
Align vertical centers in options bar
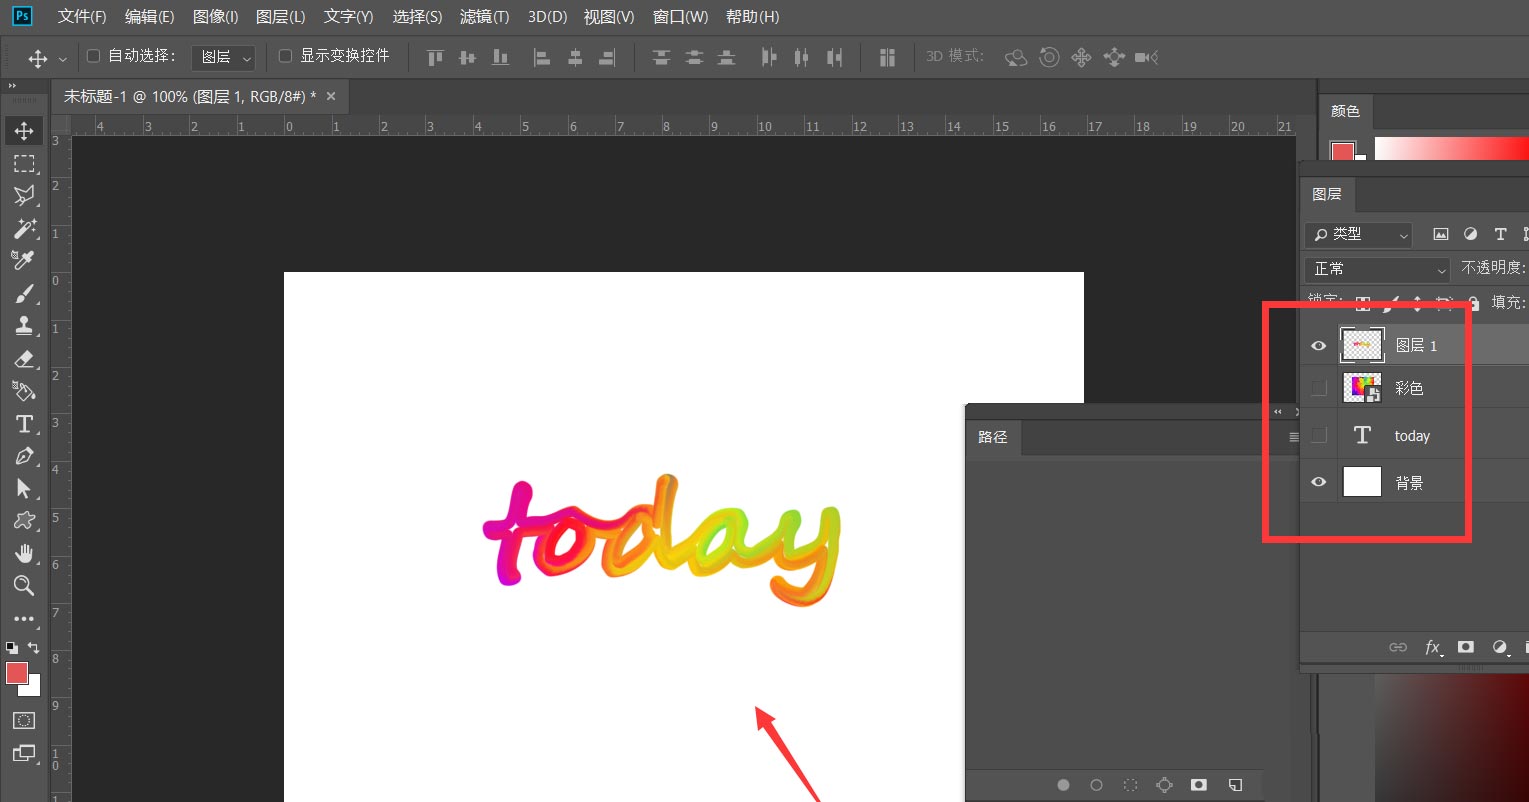(x=467, y=57)
